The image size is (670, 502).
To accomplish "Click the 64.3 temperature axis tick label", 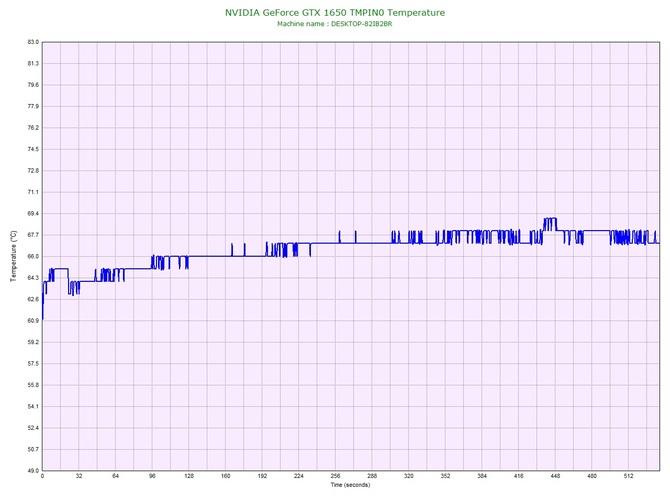I will (x=33, y=278).
